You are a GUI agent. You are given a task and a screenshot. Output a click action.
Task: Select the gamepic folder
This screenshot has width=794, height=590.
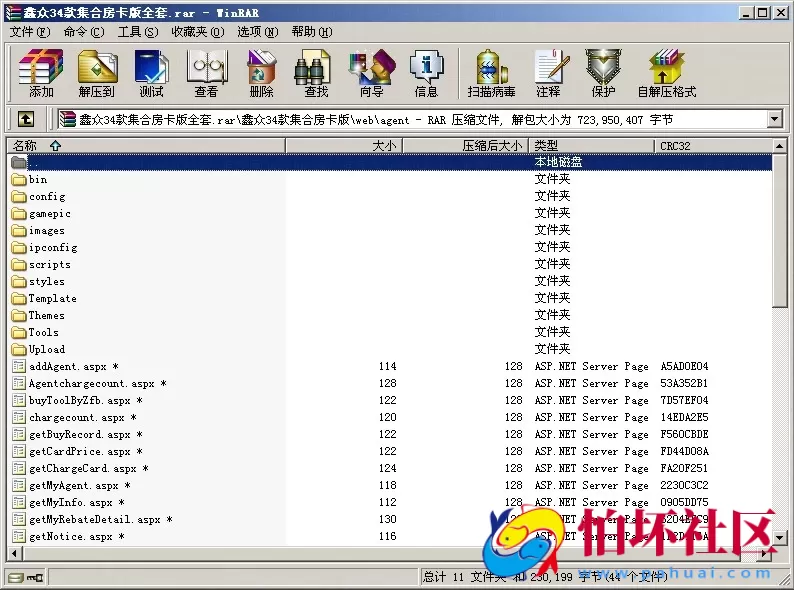(x=41, y=214)
